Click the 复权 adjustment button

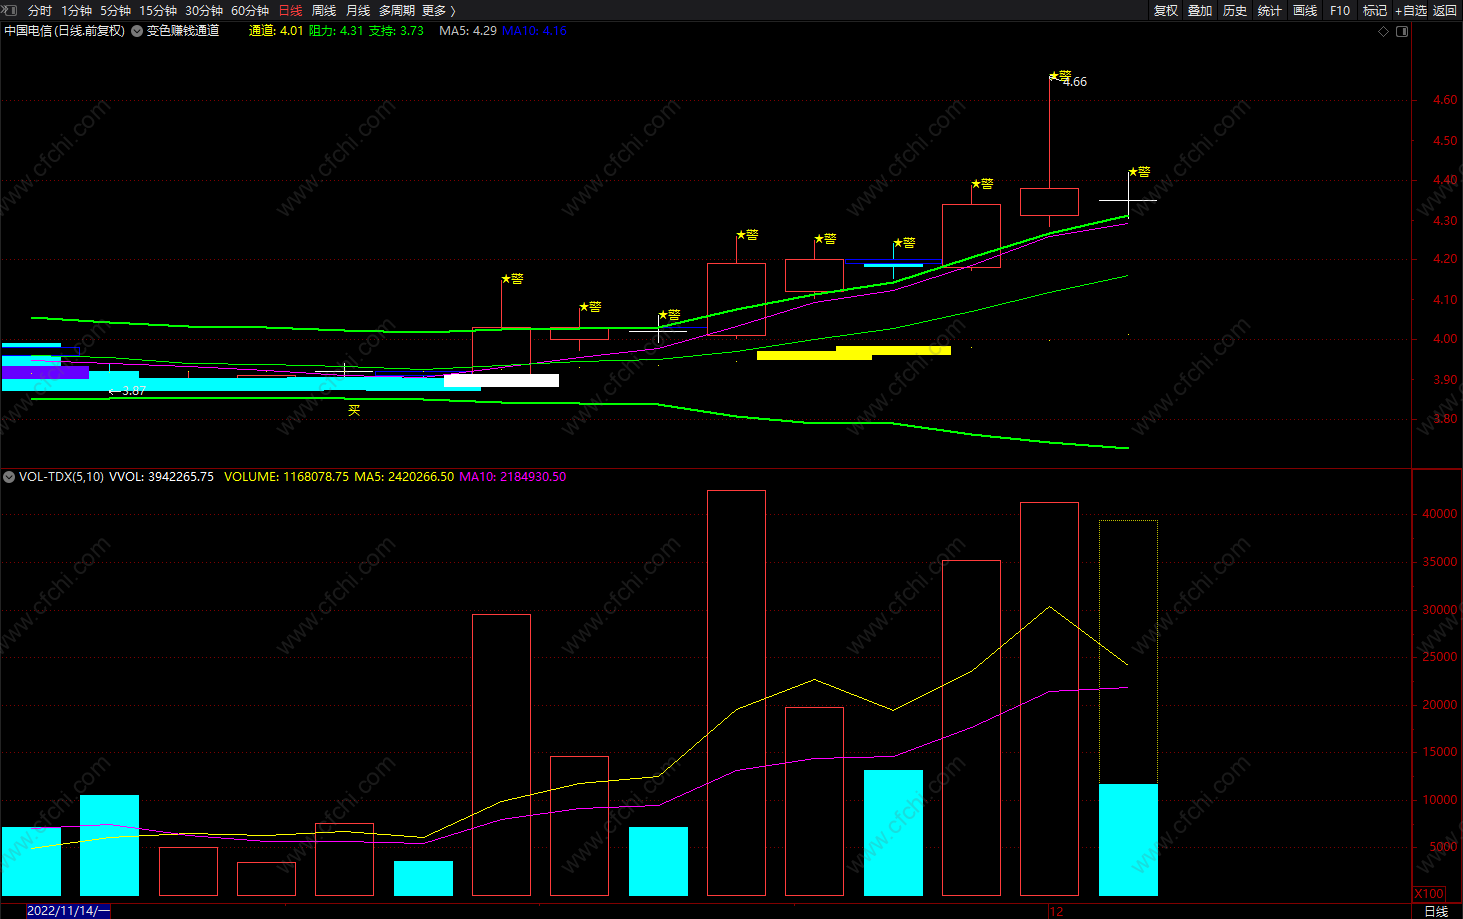click(x=1166, y=10)
